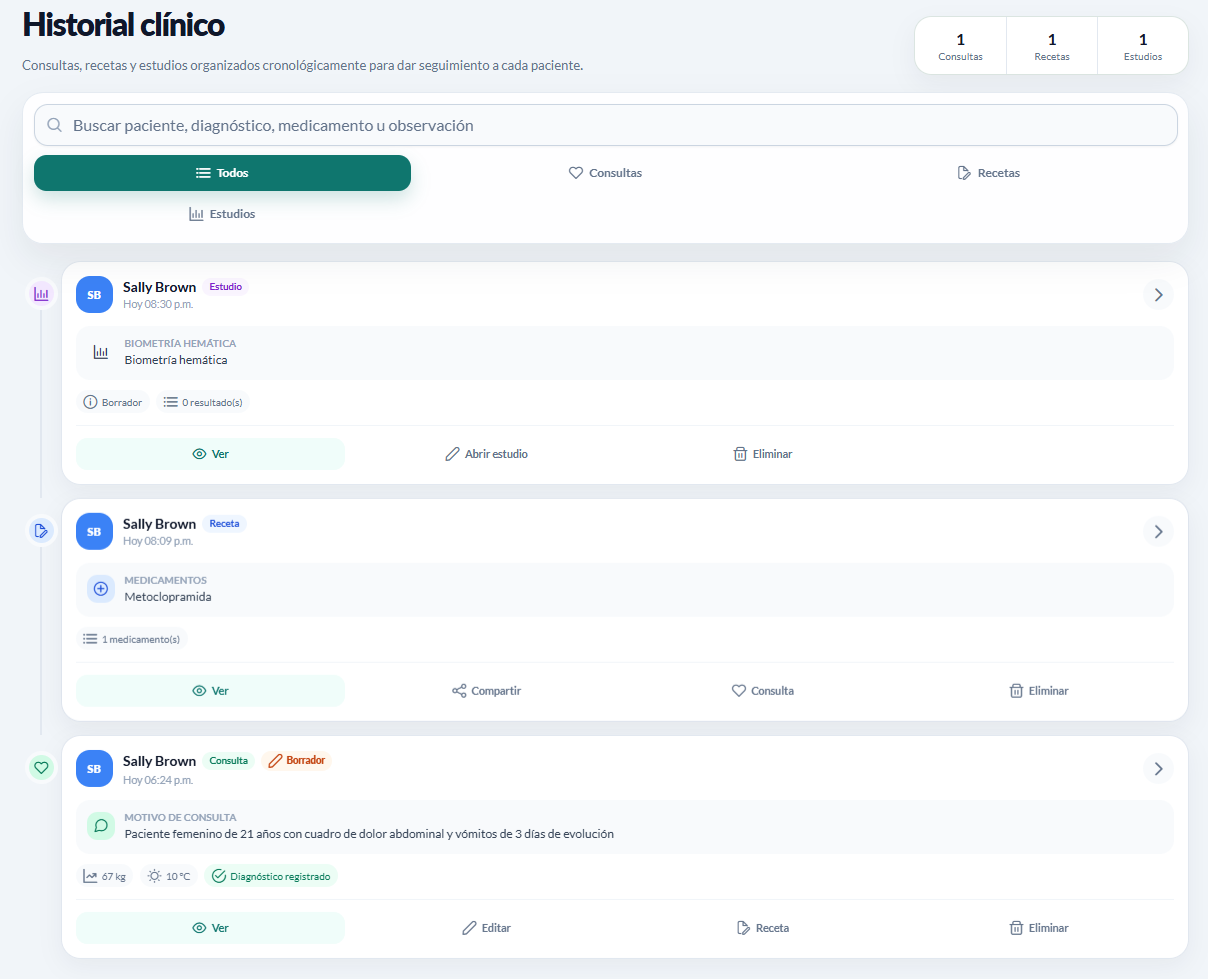The image size is (1208, 979).
Task: Click the Motivo de consulta speech icon
Action: 101,826
